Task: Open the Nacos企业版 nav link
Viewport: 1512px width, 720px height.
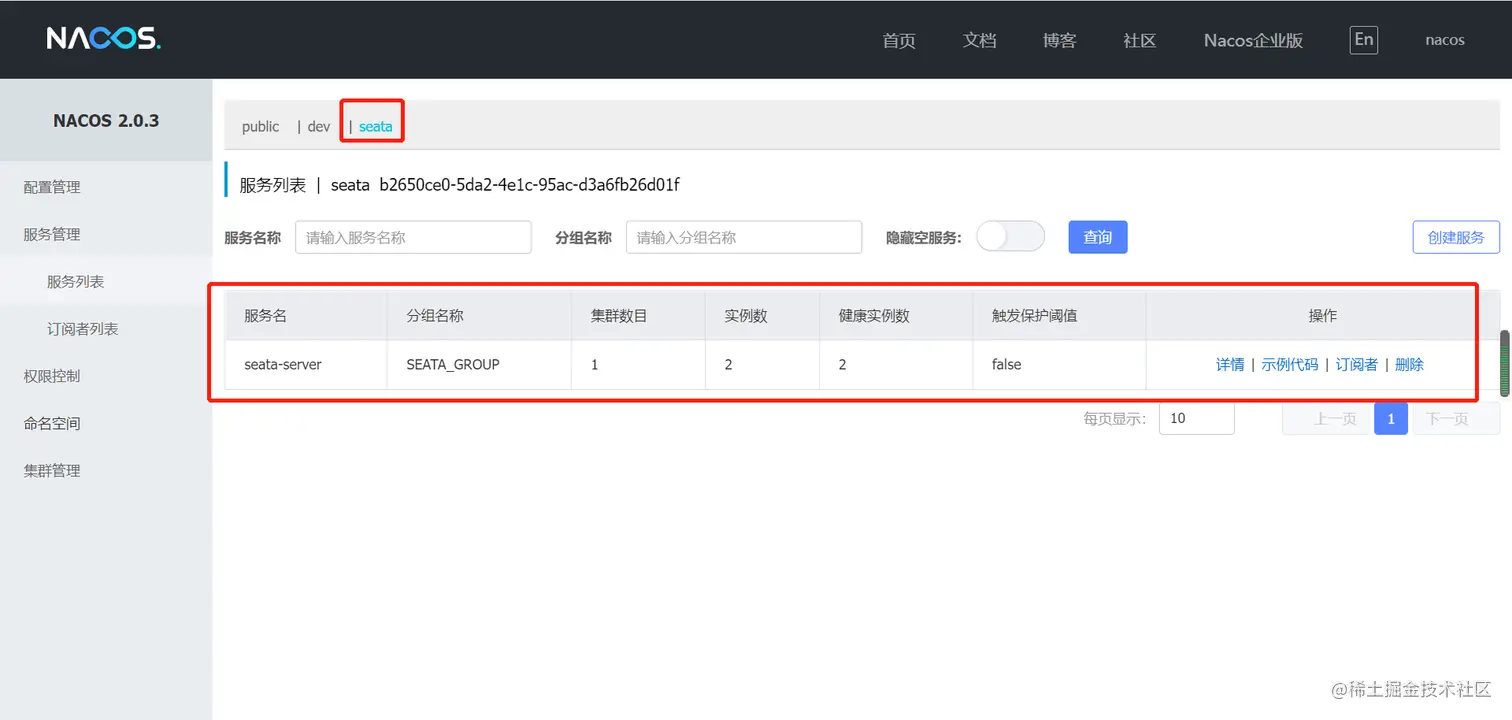Action: pyautogui.click(x=1253, y=41)
